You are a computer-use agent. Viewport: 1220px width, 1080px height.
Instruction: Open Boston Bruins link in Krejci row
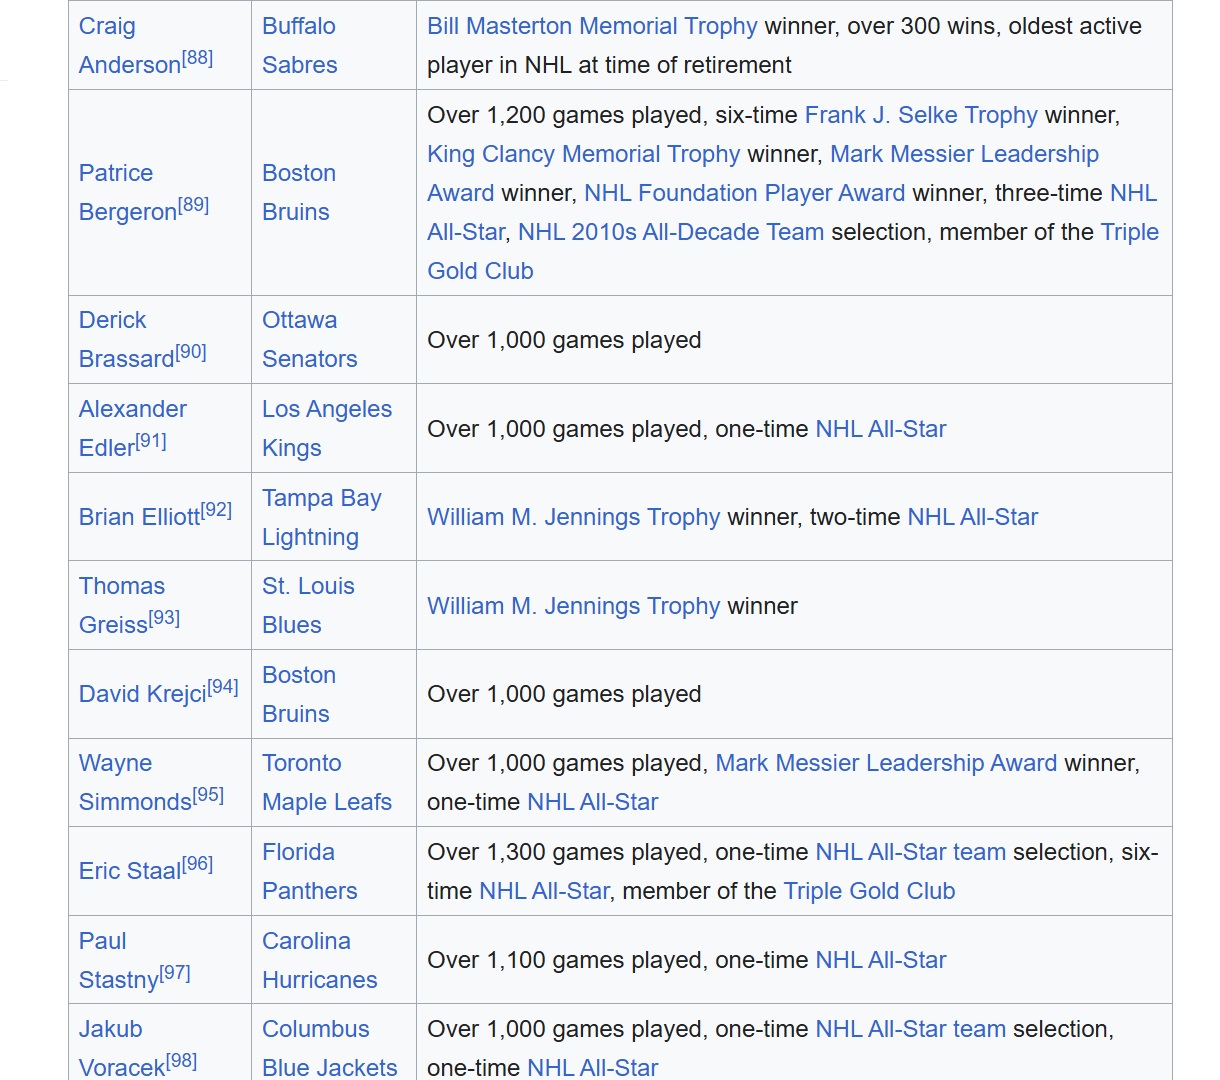298,694
